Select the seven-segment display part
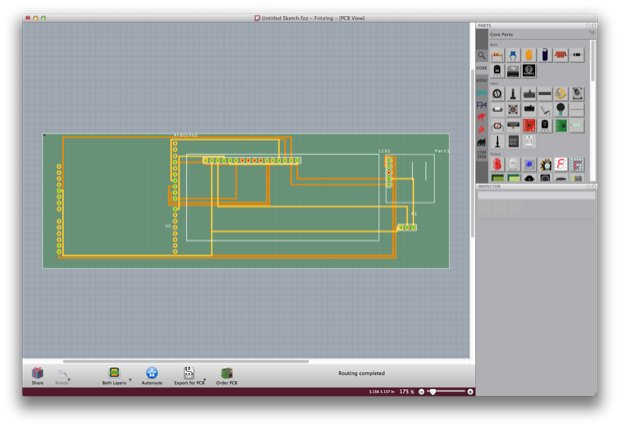Image resolution: width=620 pixels, height=427 pixels. (561, 164)
